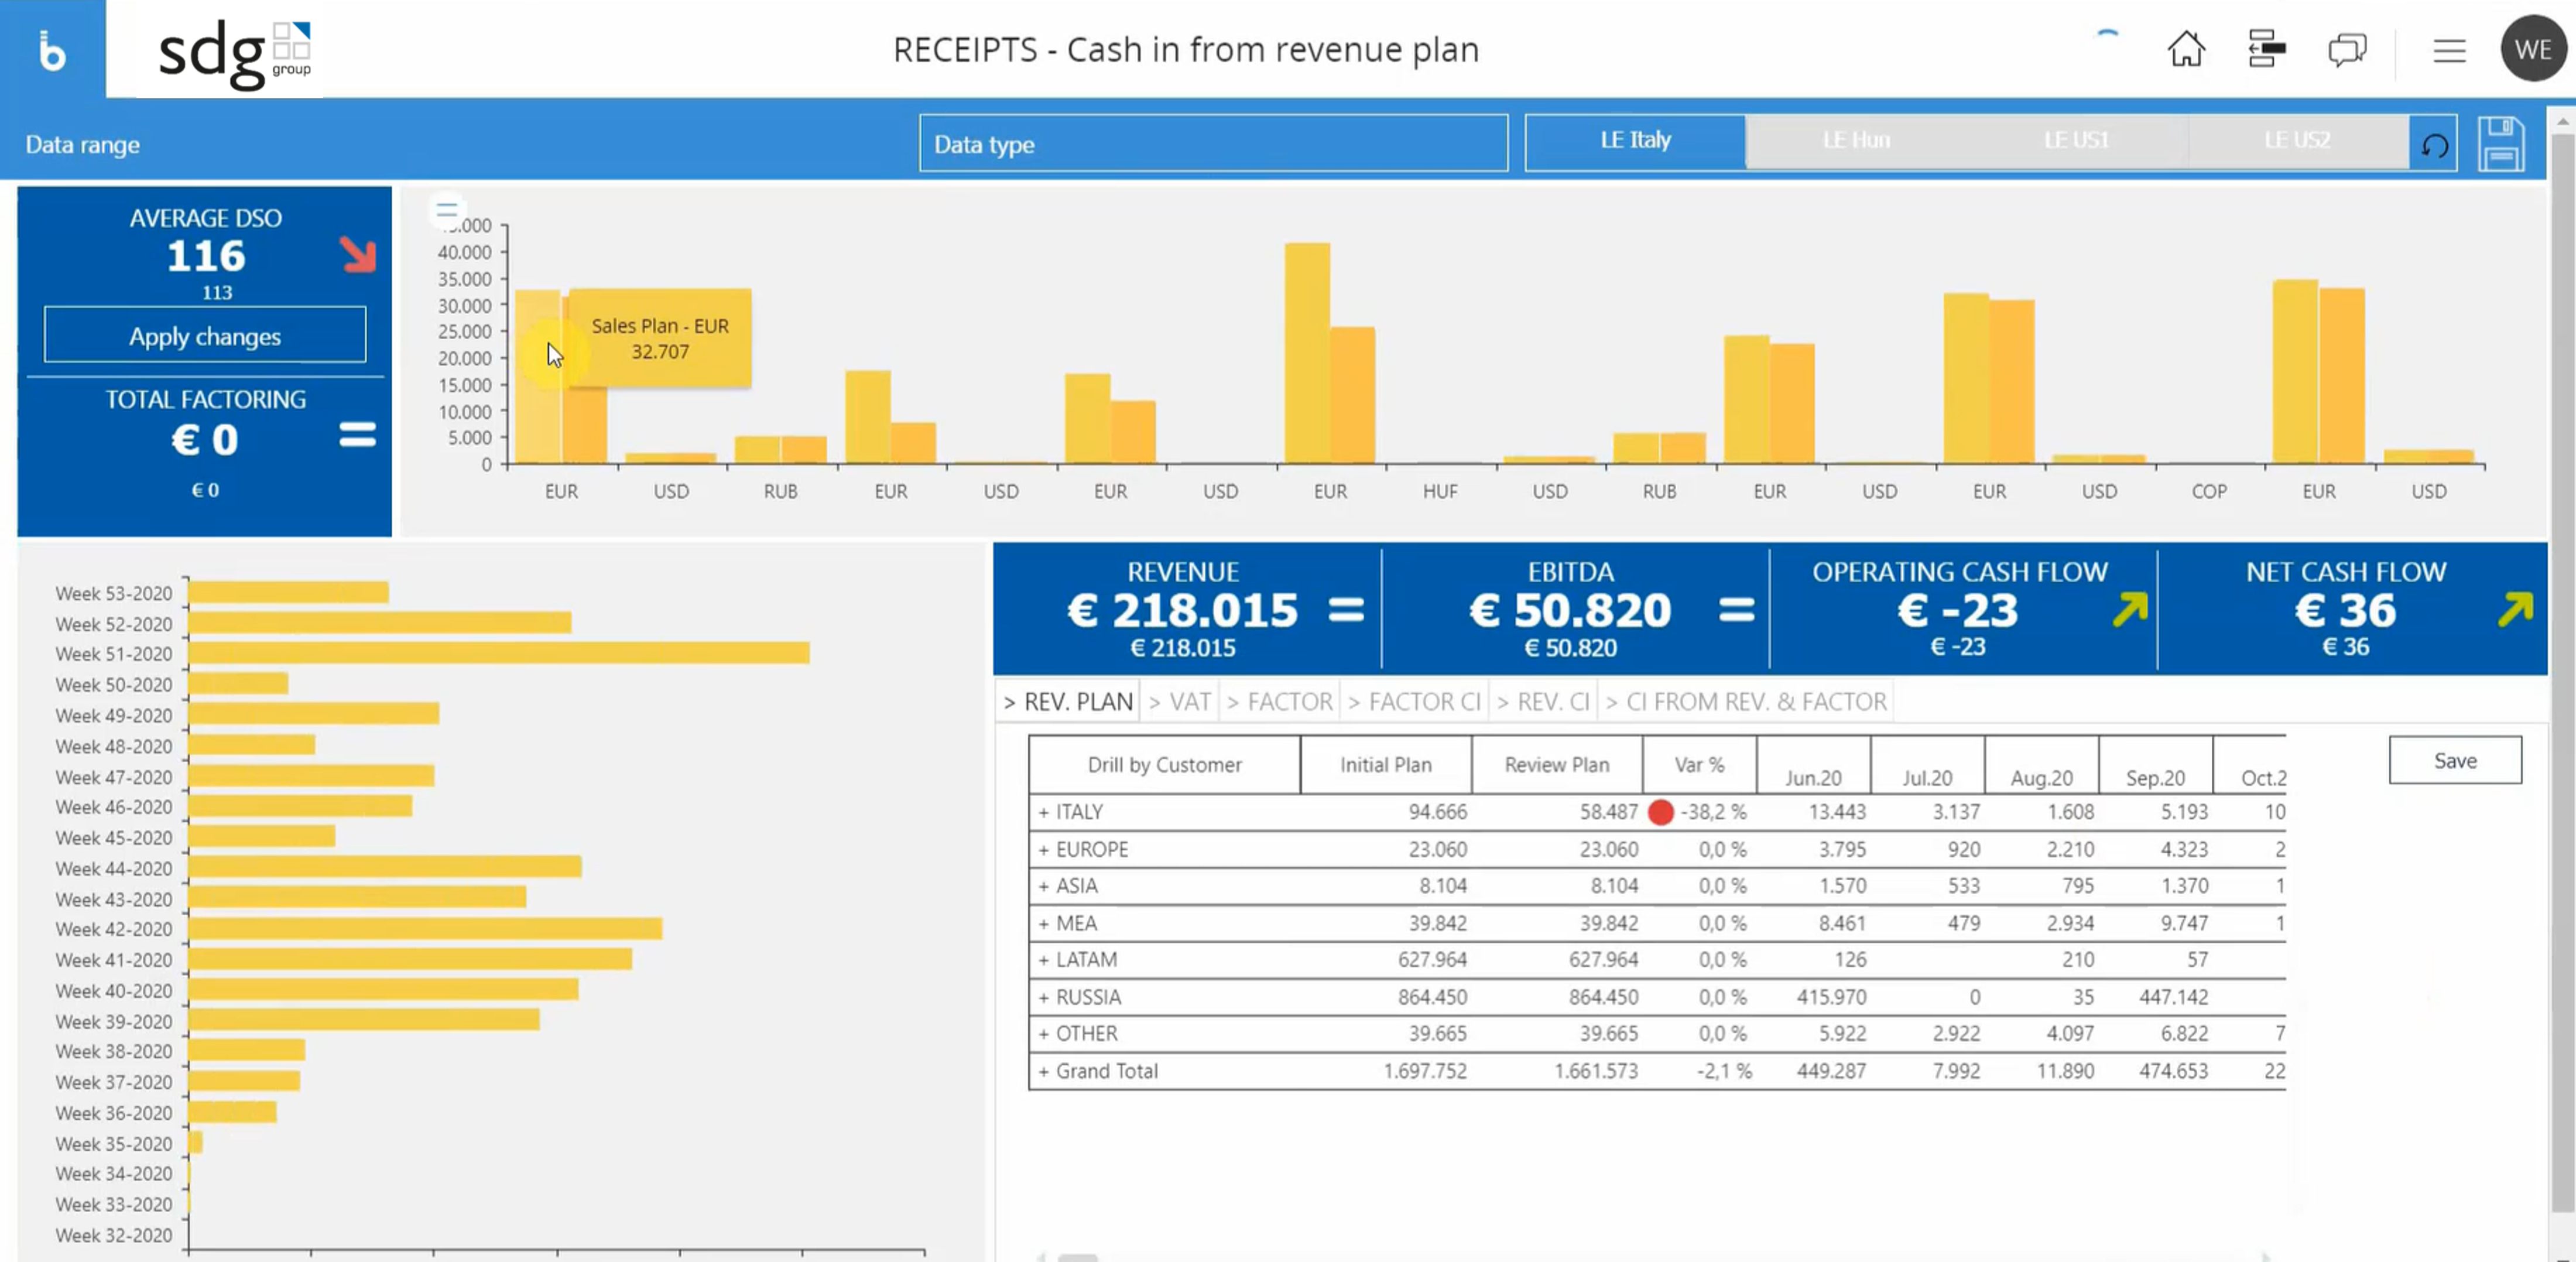
Task: Click the Week 42-2020 yellow bar
Action: point(425,929)
